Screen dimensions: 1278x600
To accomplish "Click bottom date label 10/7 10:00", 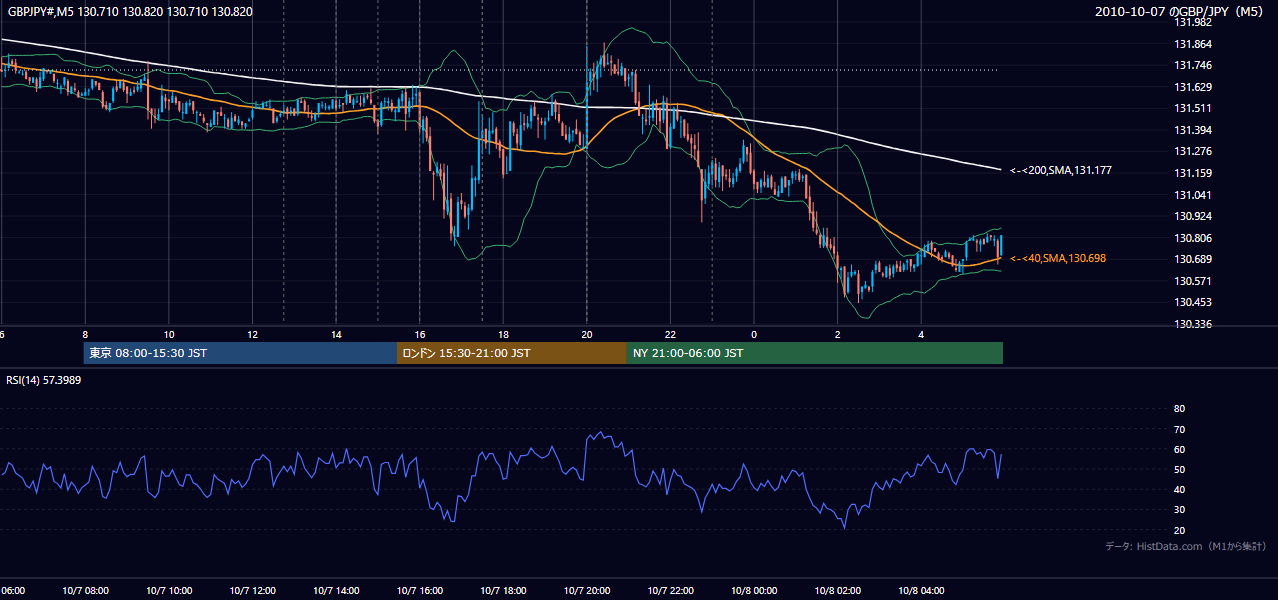I will tap(169, 590).
